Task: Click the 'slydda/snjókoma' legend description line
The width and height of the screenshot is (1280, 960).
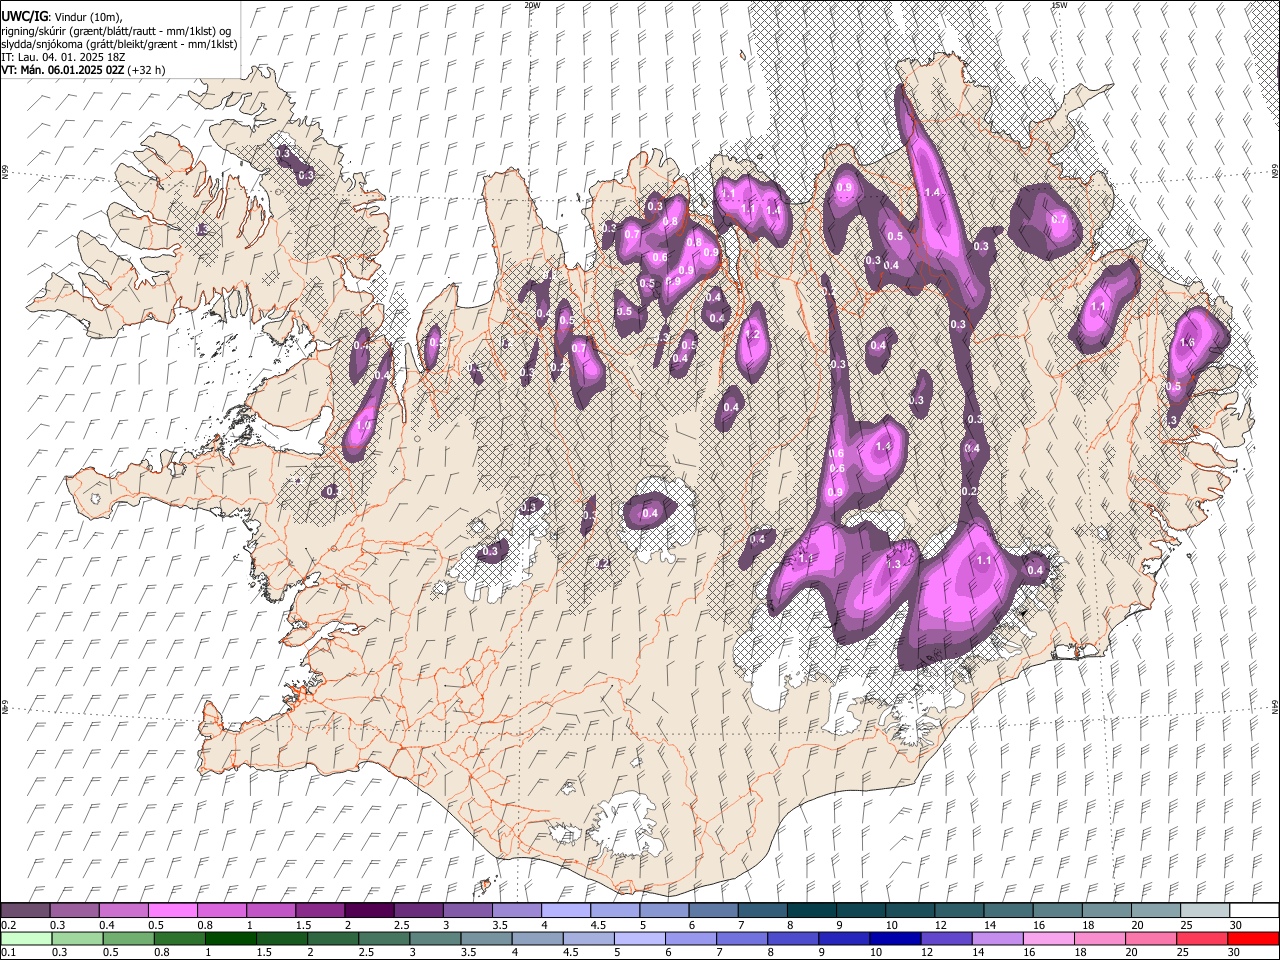Action: point(120,44)
